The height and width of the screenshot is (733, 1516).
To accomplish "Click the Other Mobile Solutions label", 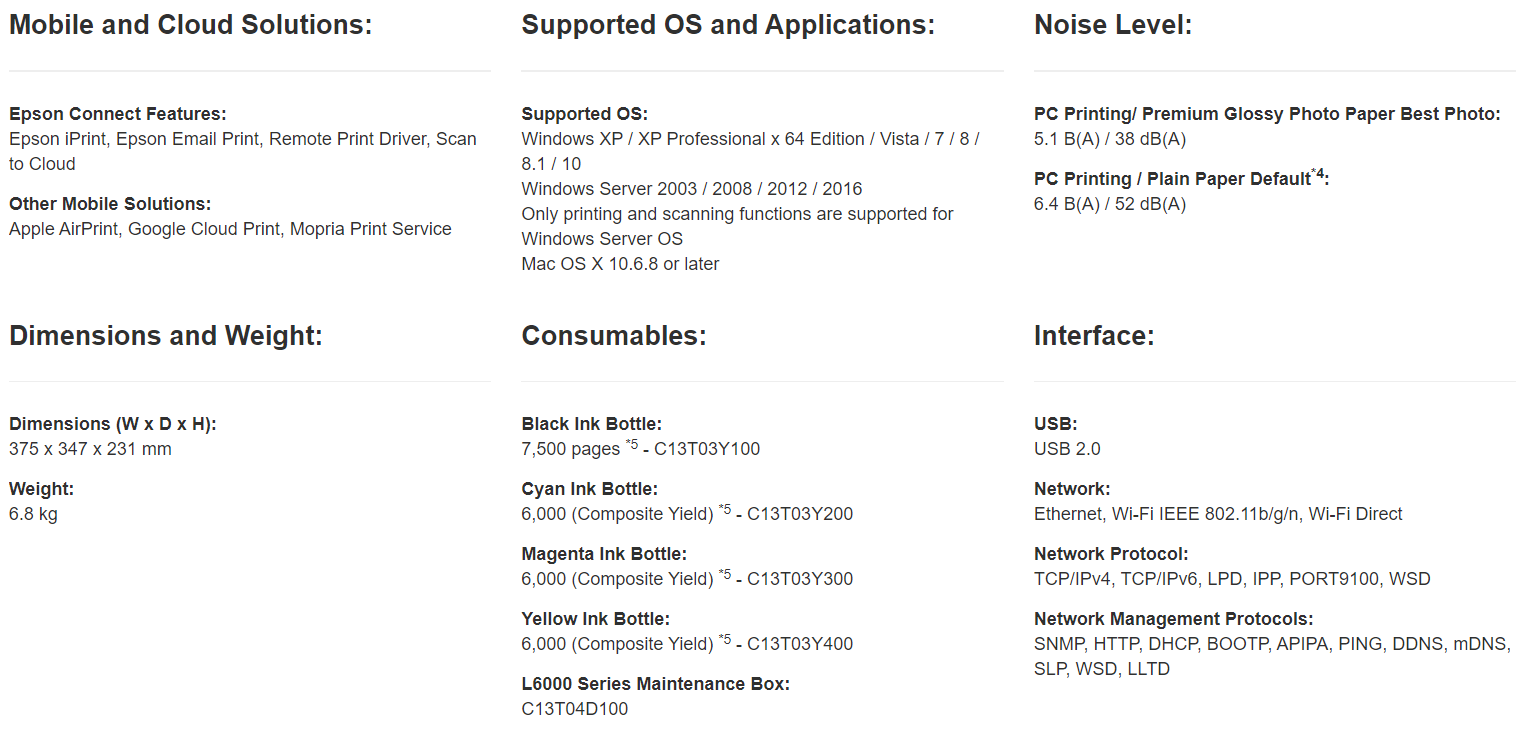I will [x=109, y=204].
